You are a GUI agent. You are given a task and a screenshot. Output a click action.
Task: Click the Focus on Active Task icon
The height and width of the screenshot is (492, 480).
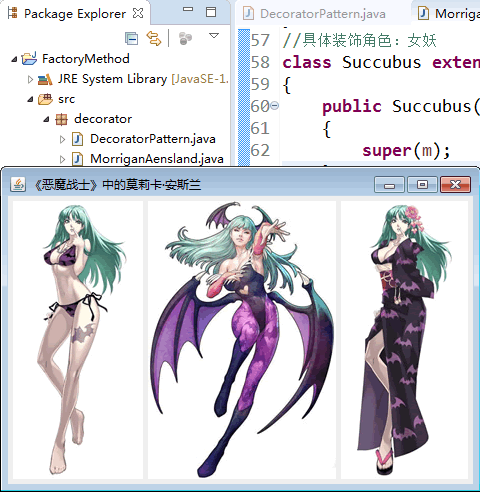(x=185, y=39)
